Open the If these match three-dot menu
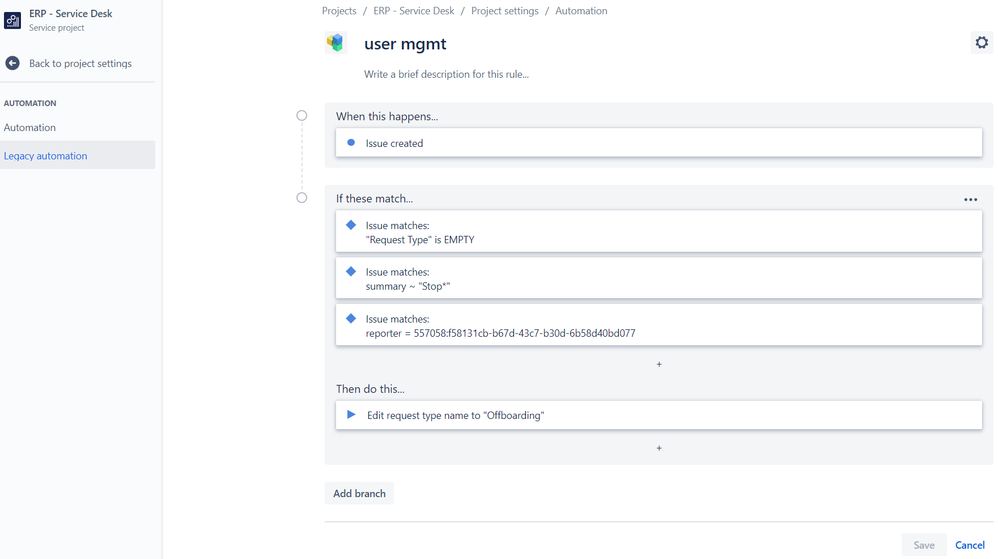 (x=970, y=199)
